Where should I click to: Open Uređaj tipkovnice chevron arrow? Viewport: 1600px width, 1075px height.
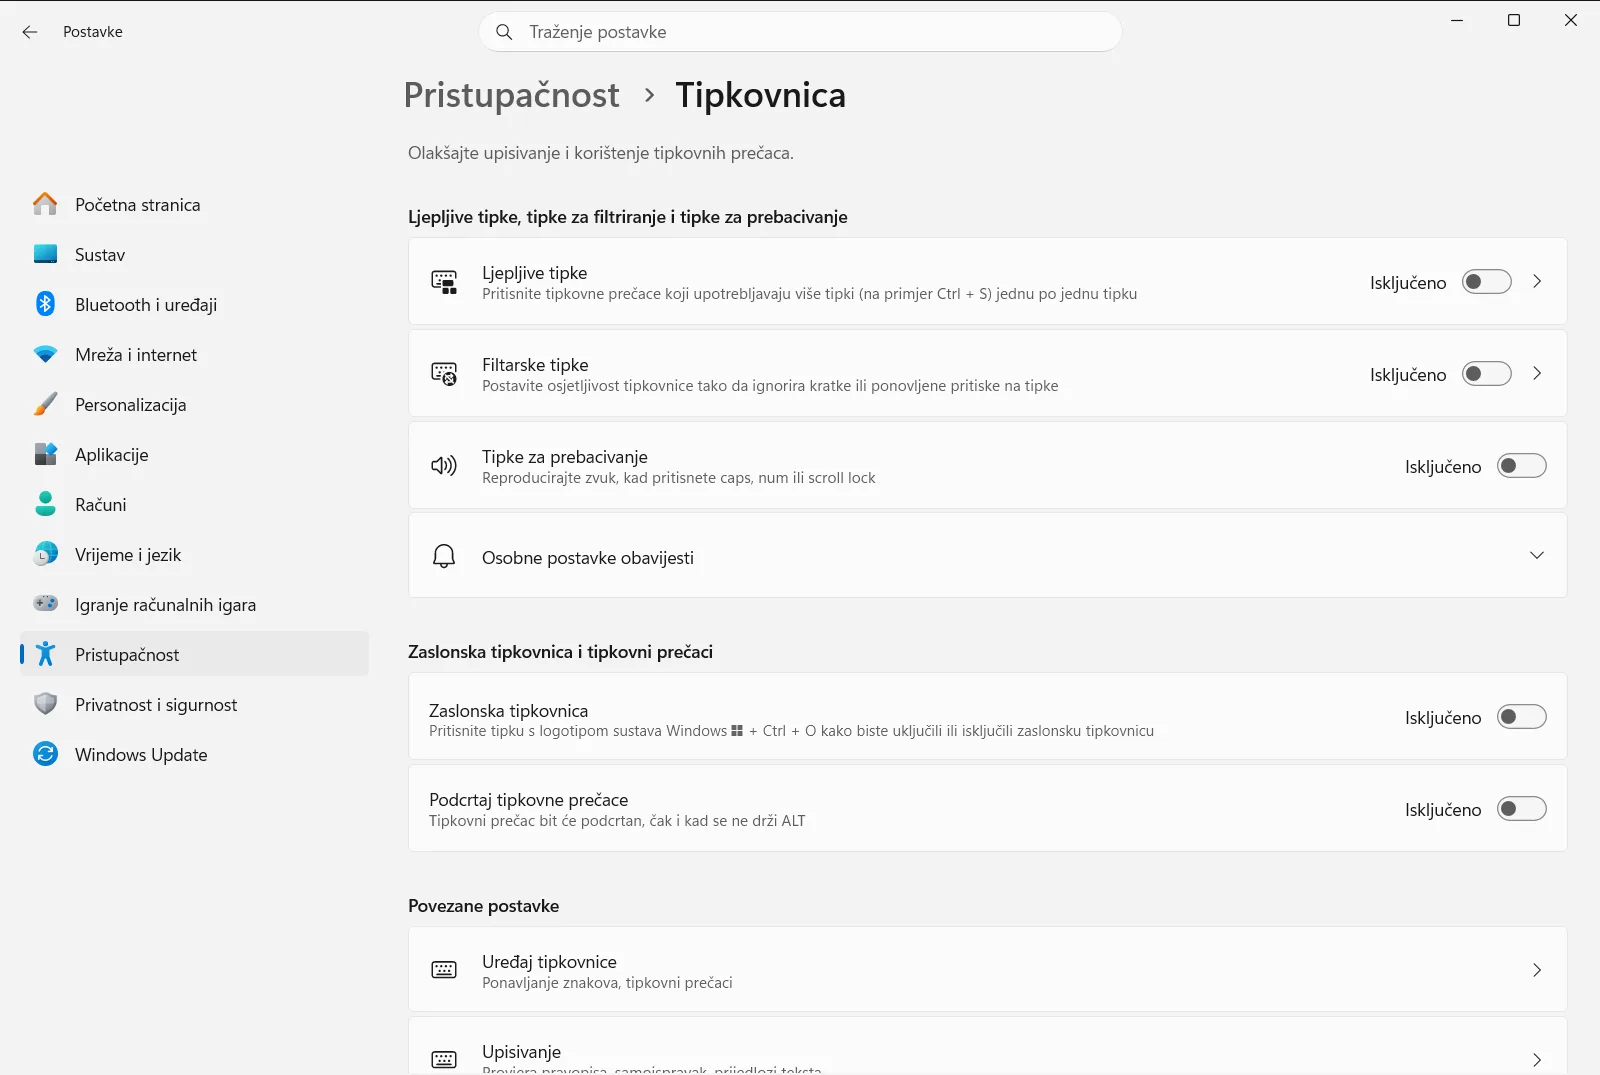point(1537,970)
